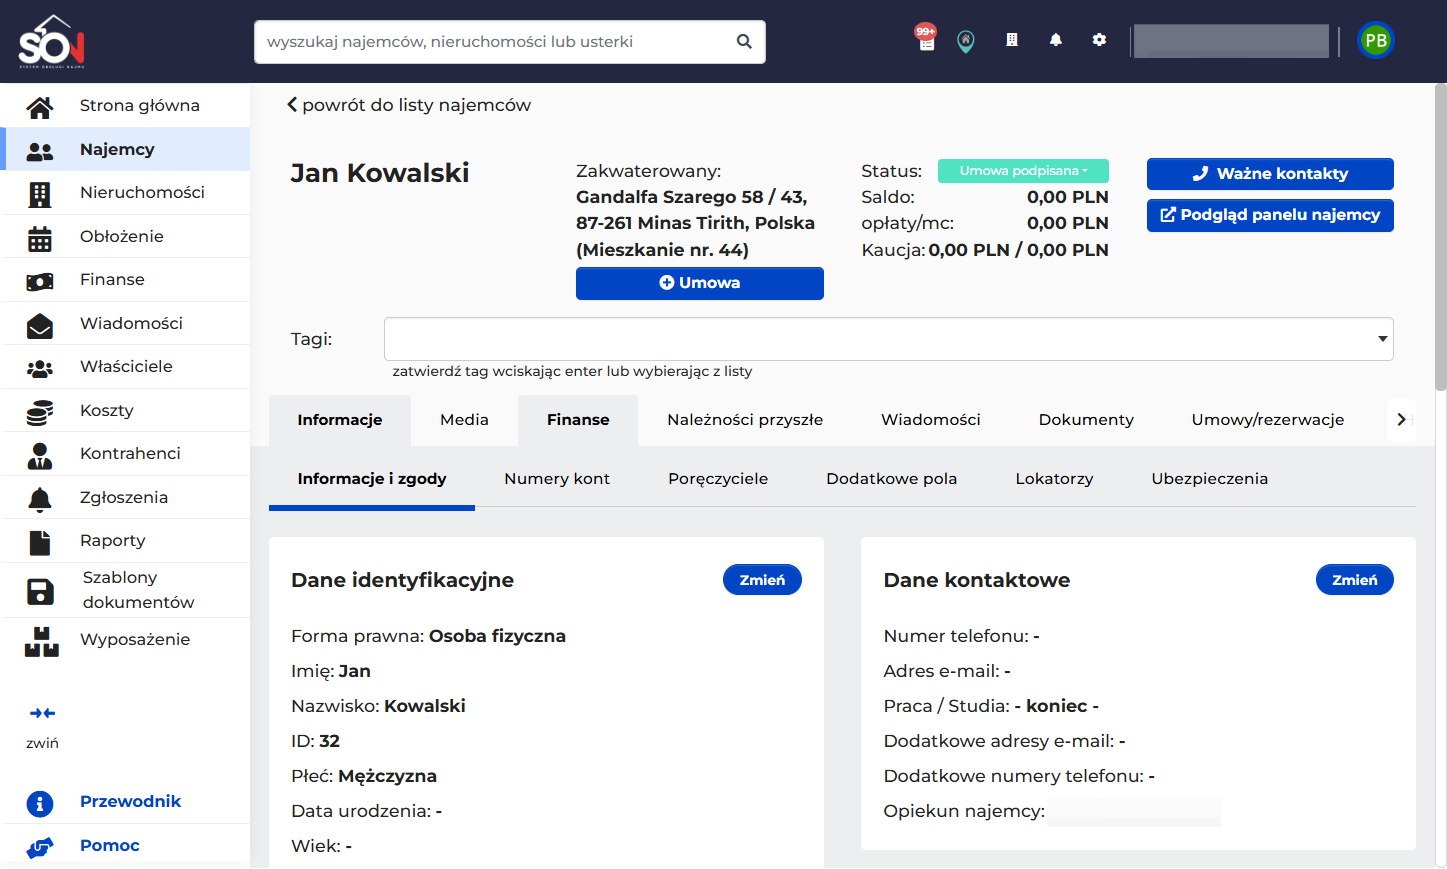
Task: Go back via powrót do listy najemców
Action: click(x=409, y=105)
